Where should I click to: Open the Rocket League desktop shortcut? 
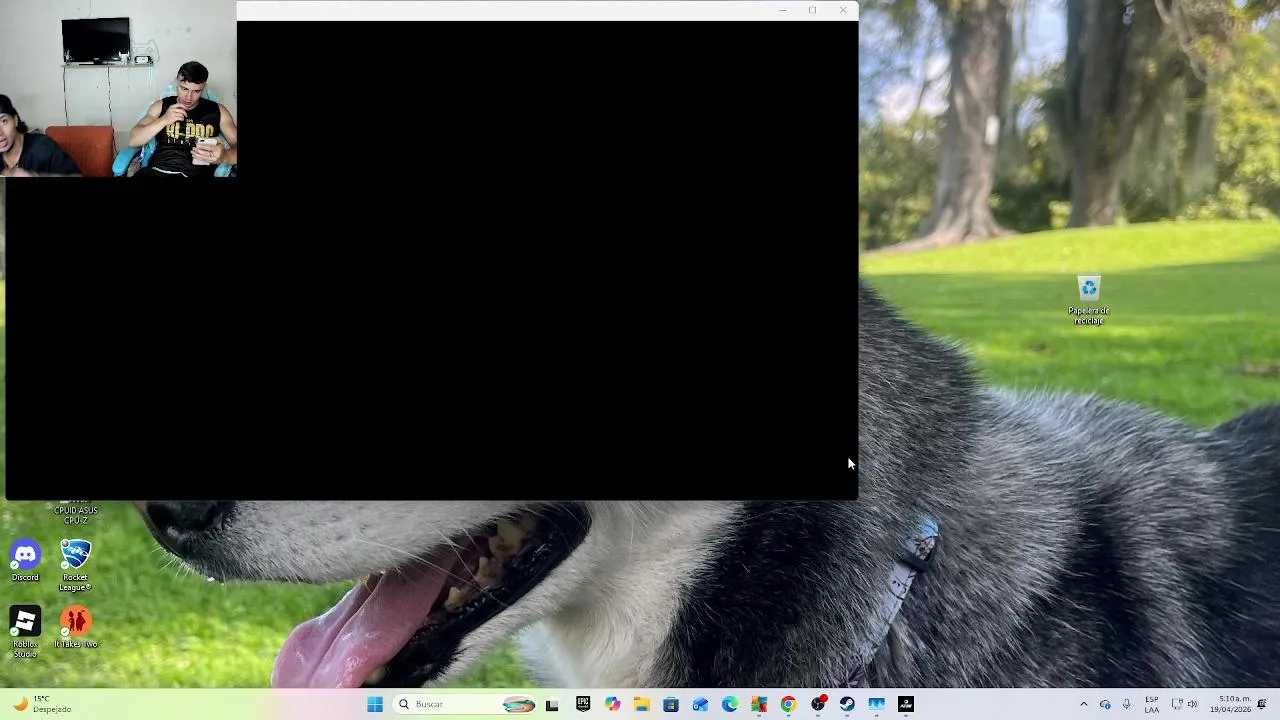pos(75,565)
